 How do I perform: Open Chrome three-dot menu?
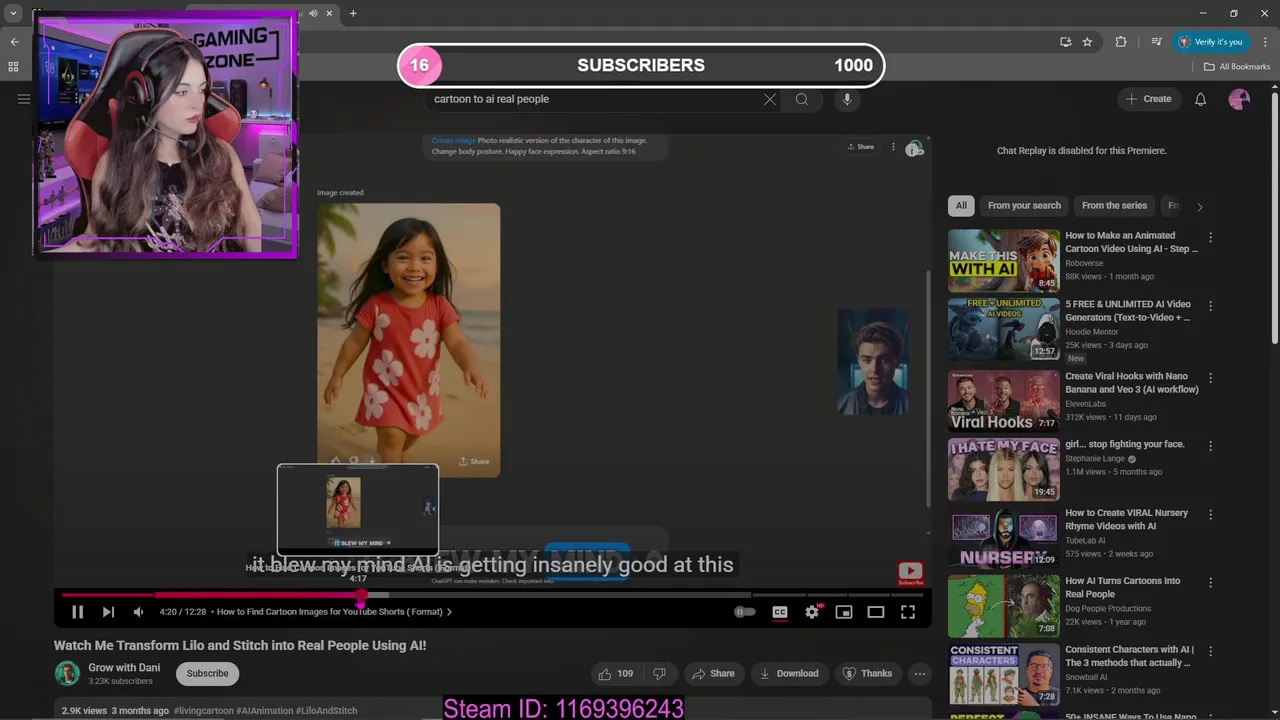1263,42
